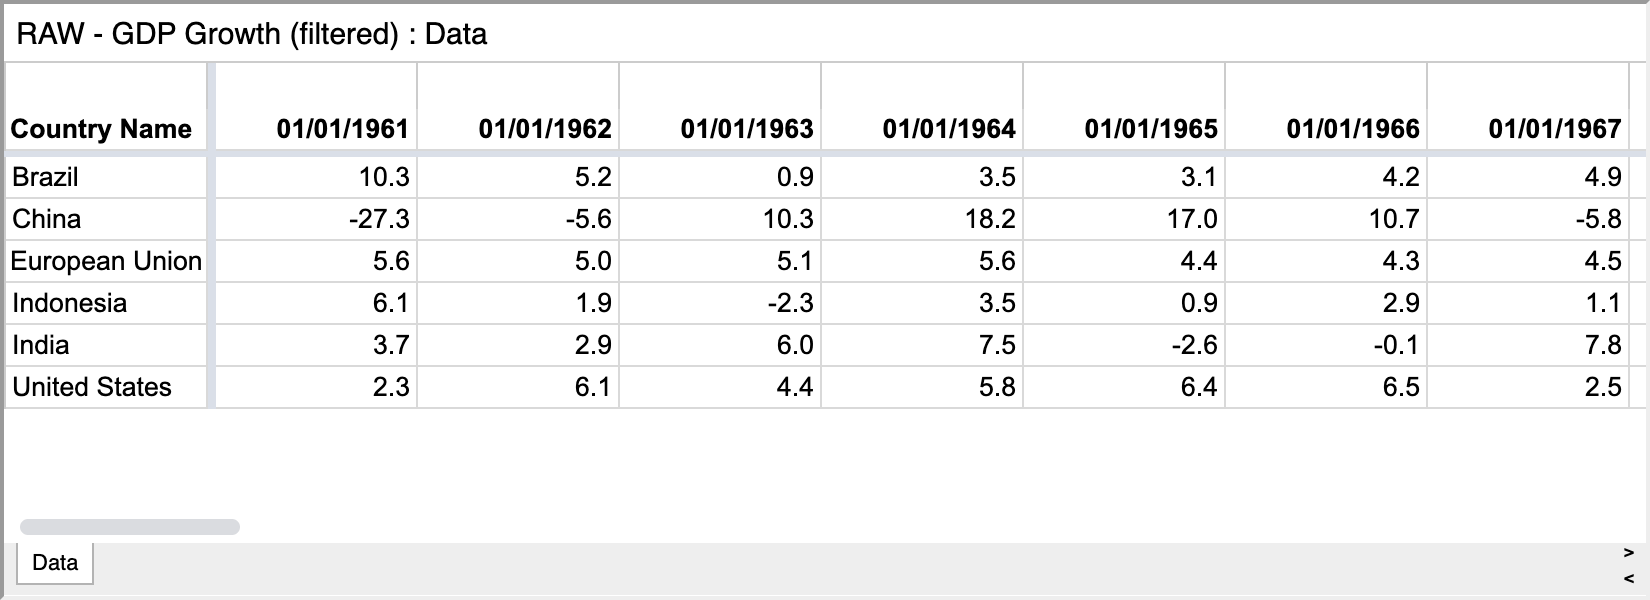Select India's 1965 value -2.6

pyautogui.click(x=1124, y=345)
